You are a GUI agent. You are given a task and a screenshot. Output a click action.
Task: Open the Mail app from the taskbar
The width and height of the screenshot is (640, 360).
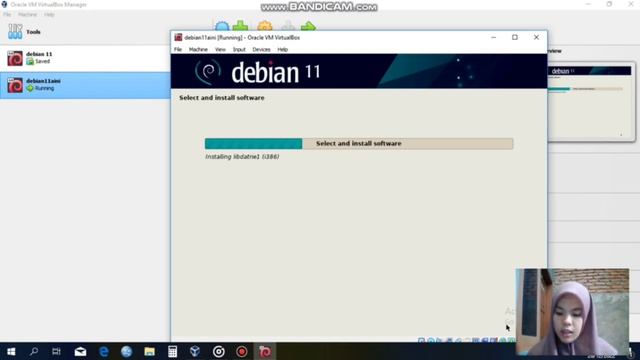point(80,351)
